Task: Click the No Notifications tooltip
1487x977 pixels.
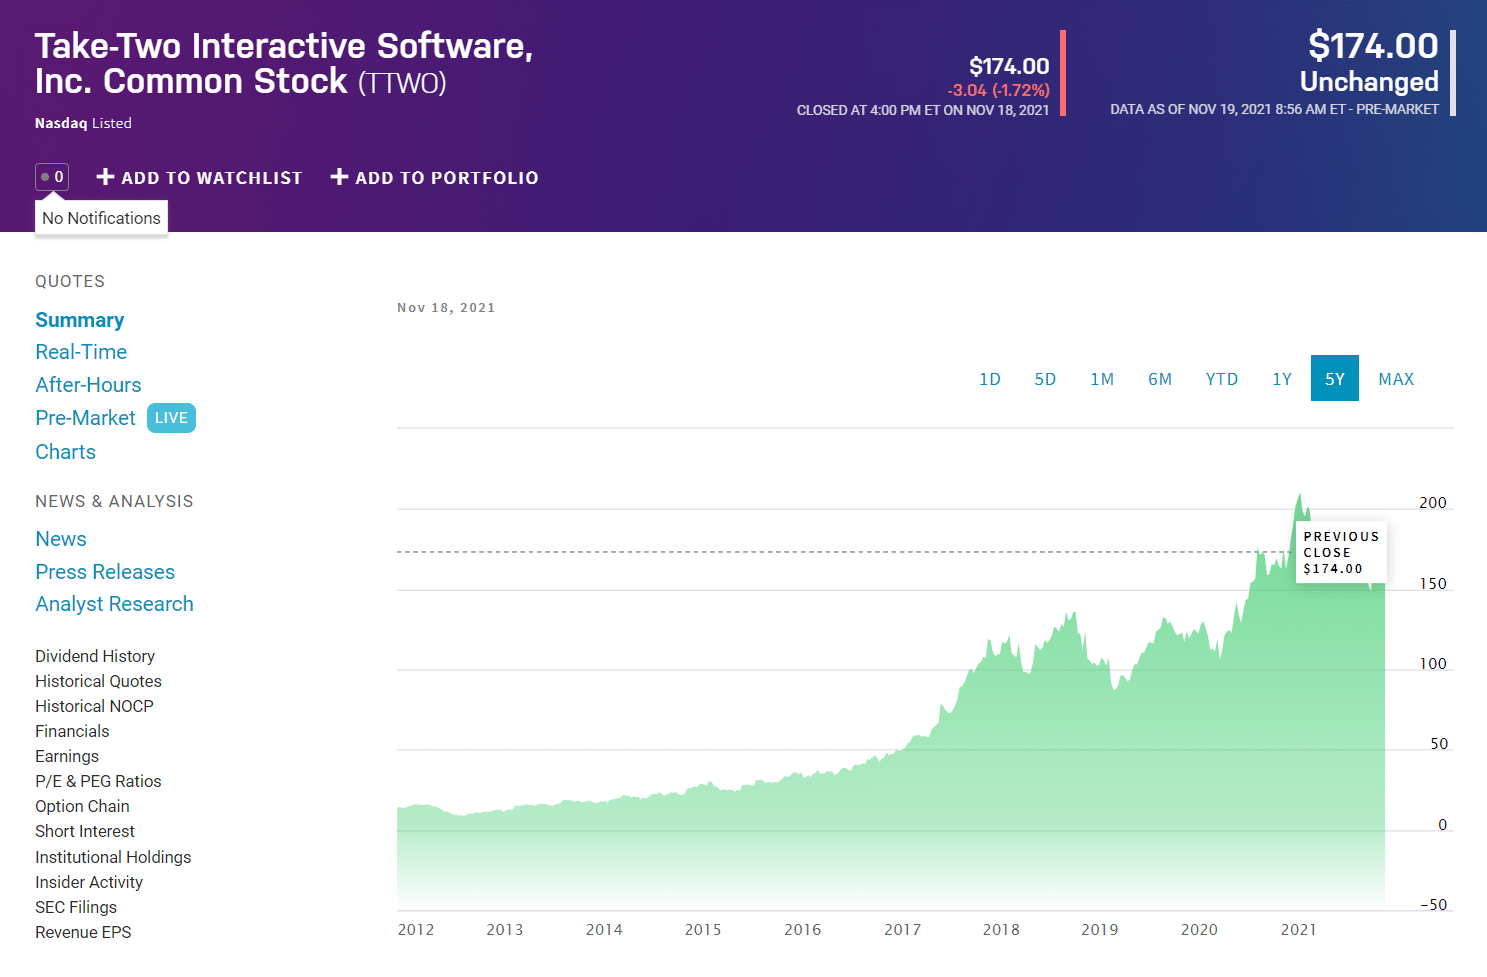Action: coord(101,218)
